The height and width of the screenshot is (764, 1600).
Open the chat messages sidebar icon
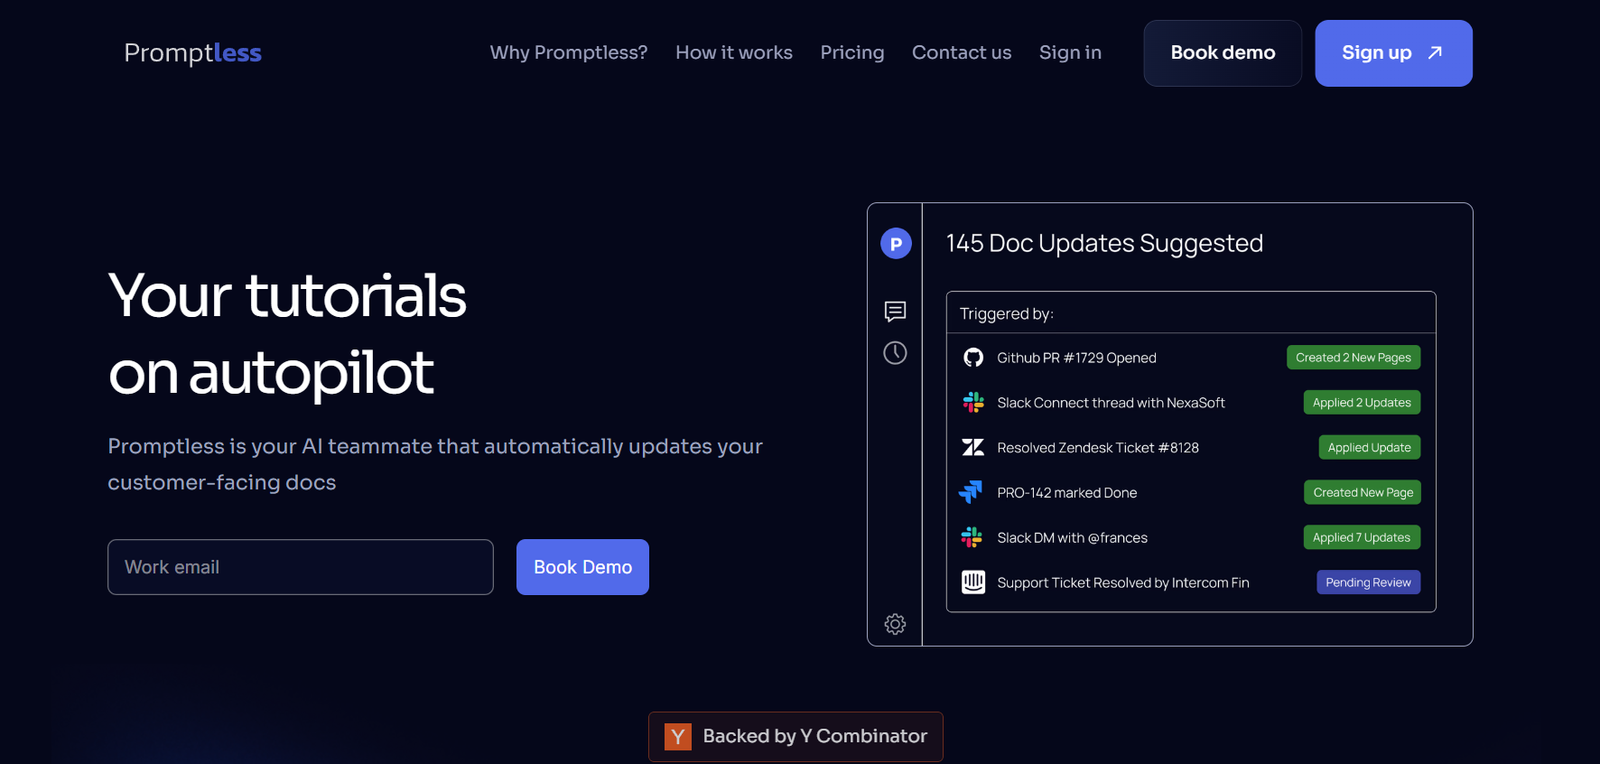[x=895, y=311]
